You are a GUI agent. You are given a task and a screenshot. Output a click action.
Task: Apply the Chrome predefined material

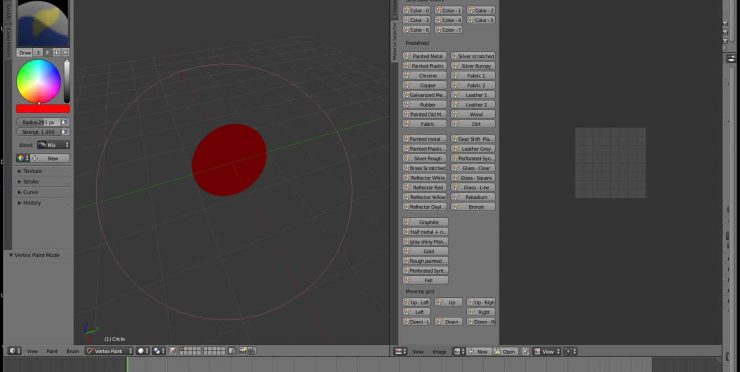click(x=424, y=76)
